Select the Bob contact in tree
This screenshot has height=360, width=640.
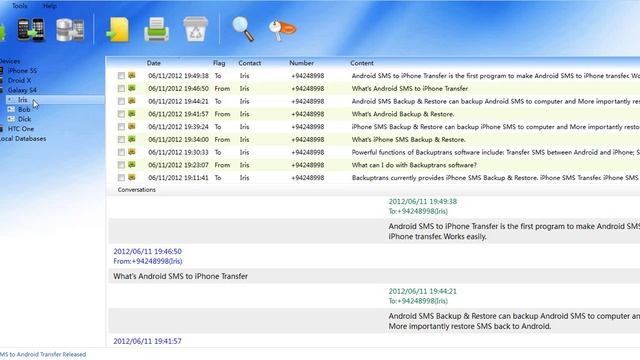[24, 109]
